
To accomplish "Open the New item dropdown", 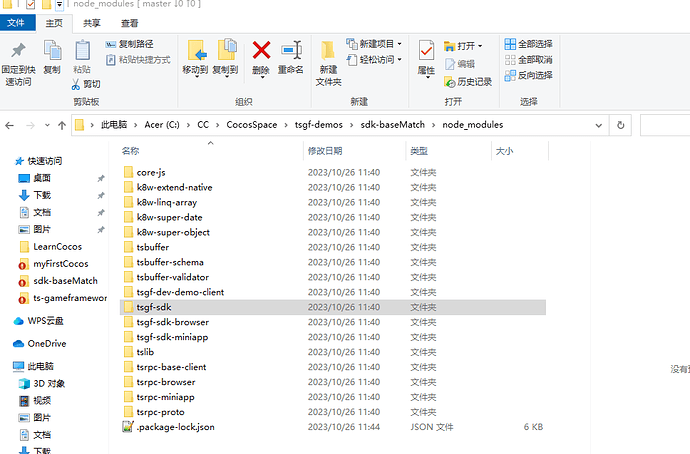I will 374,44.
